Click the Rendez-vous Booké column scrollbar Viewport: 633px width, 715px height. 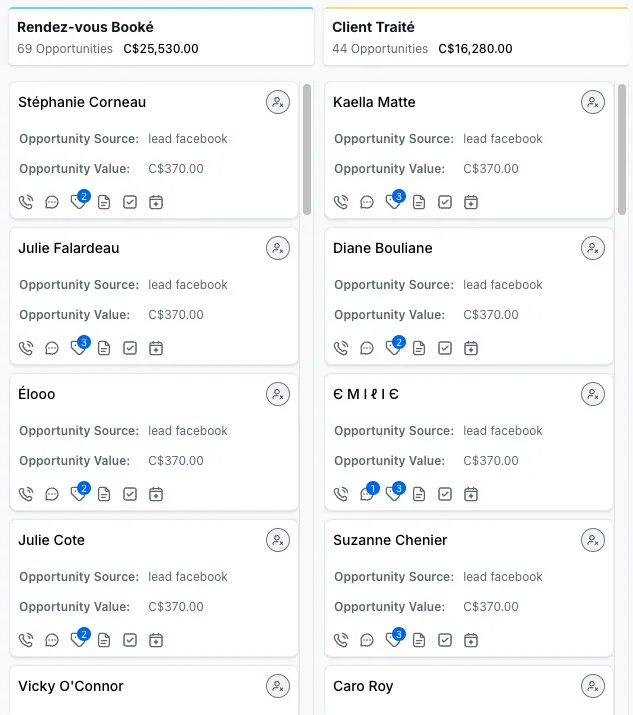click(x=306, y=150)
